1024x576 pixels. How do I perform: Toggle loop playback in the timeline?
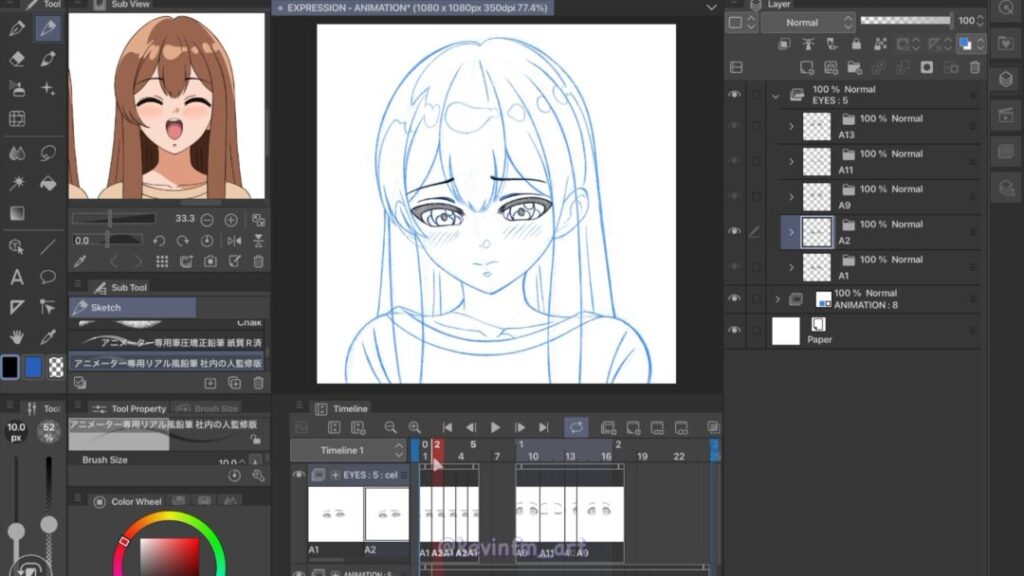pos(576,427)
